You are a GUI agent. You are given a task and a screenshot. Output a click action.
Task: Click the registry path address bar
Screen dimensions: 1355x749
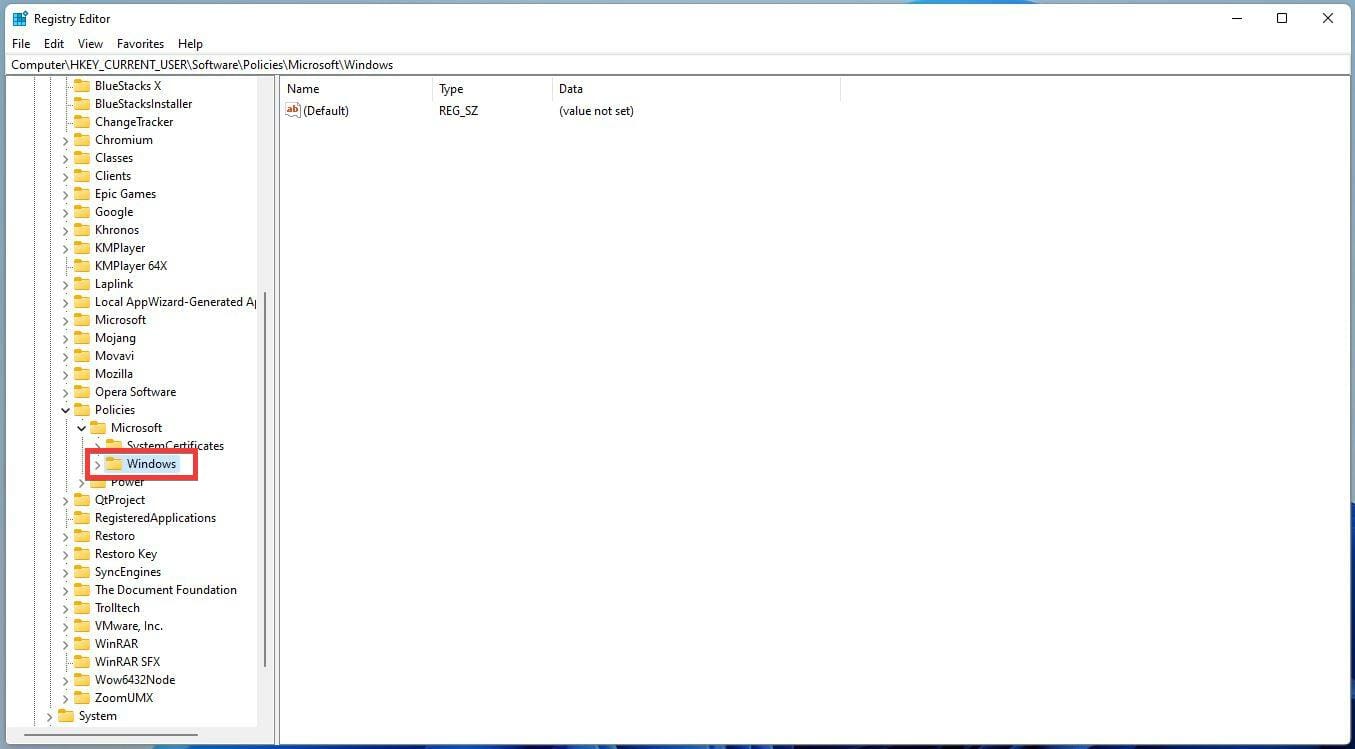[x=400, y=64]
